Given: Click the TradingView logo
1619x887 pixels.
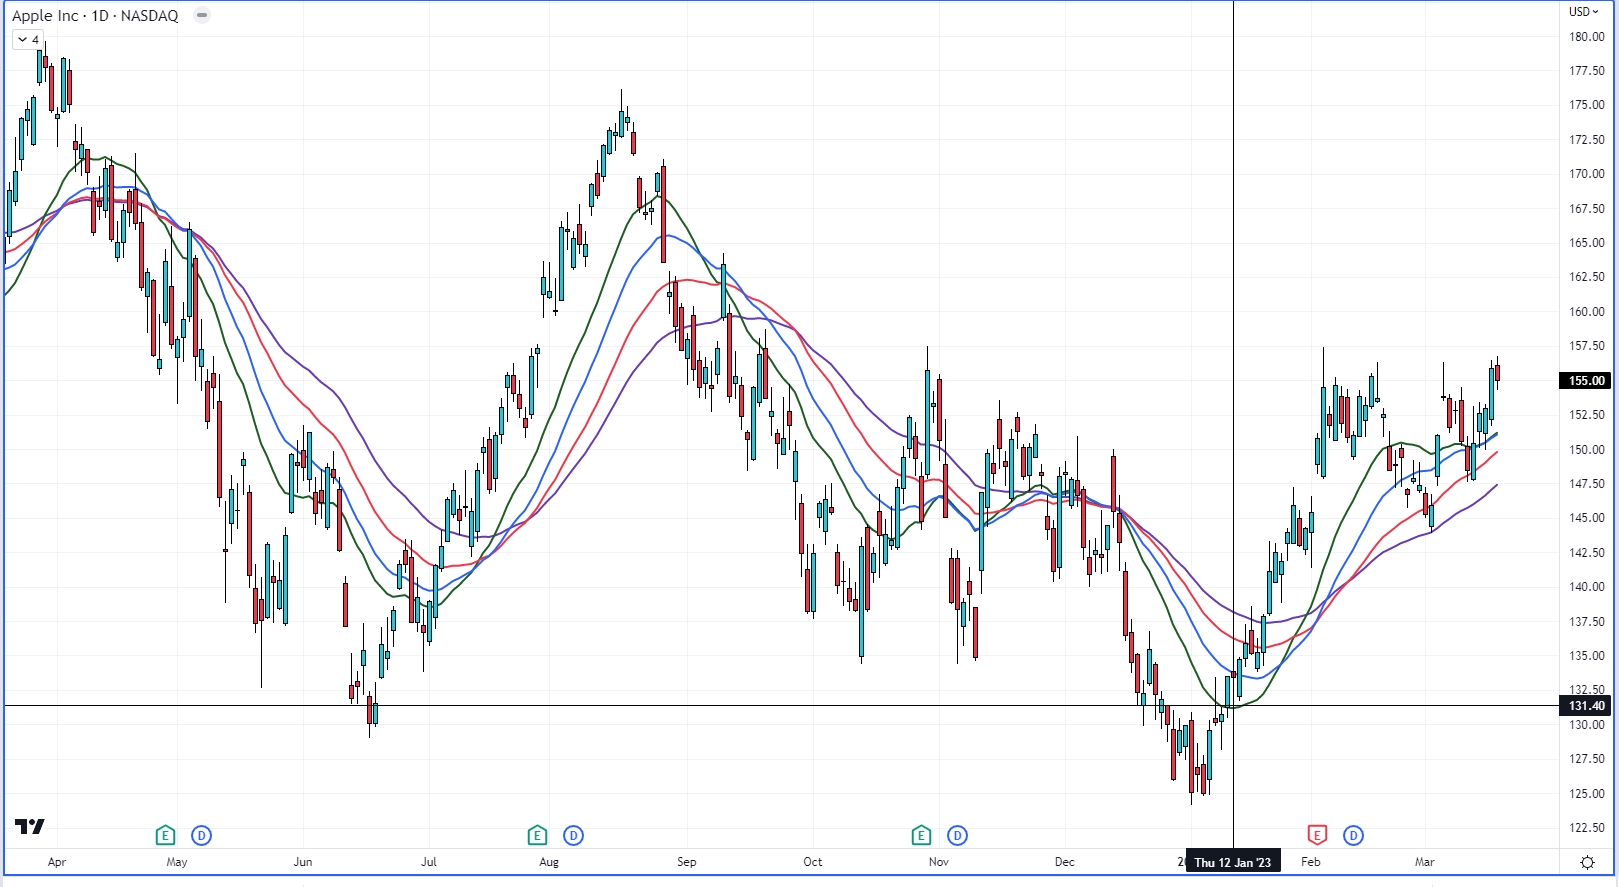Looking at the screenshot, I should click(30, 826).
